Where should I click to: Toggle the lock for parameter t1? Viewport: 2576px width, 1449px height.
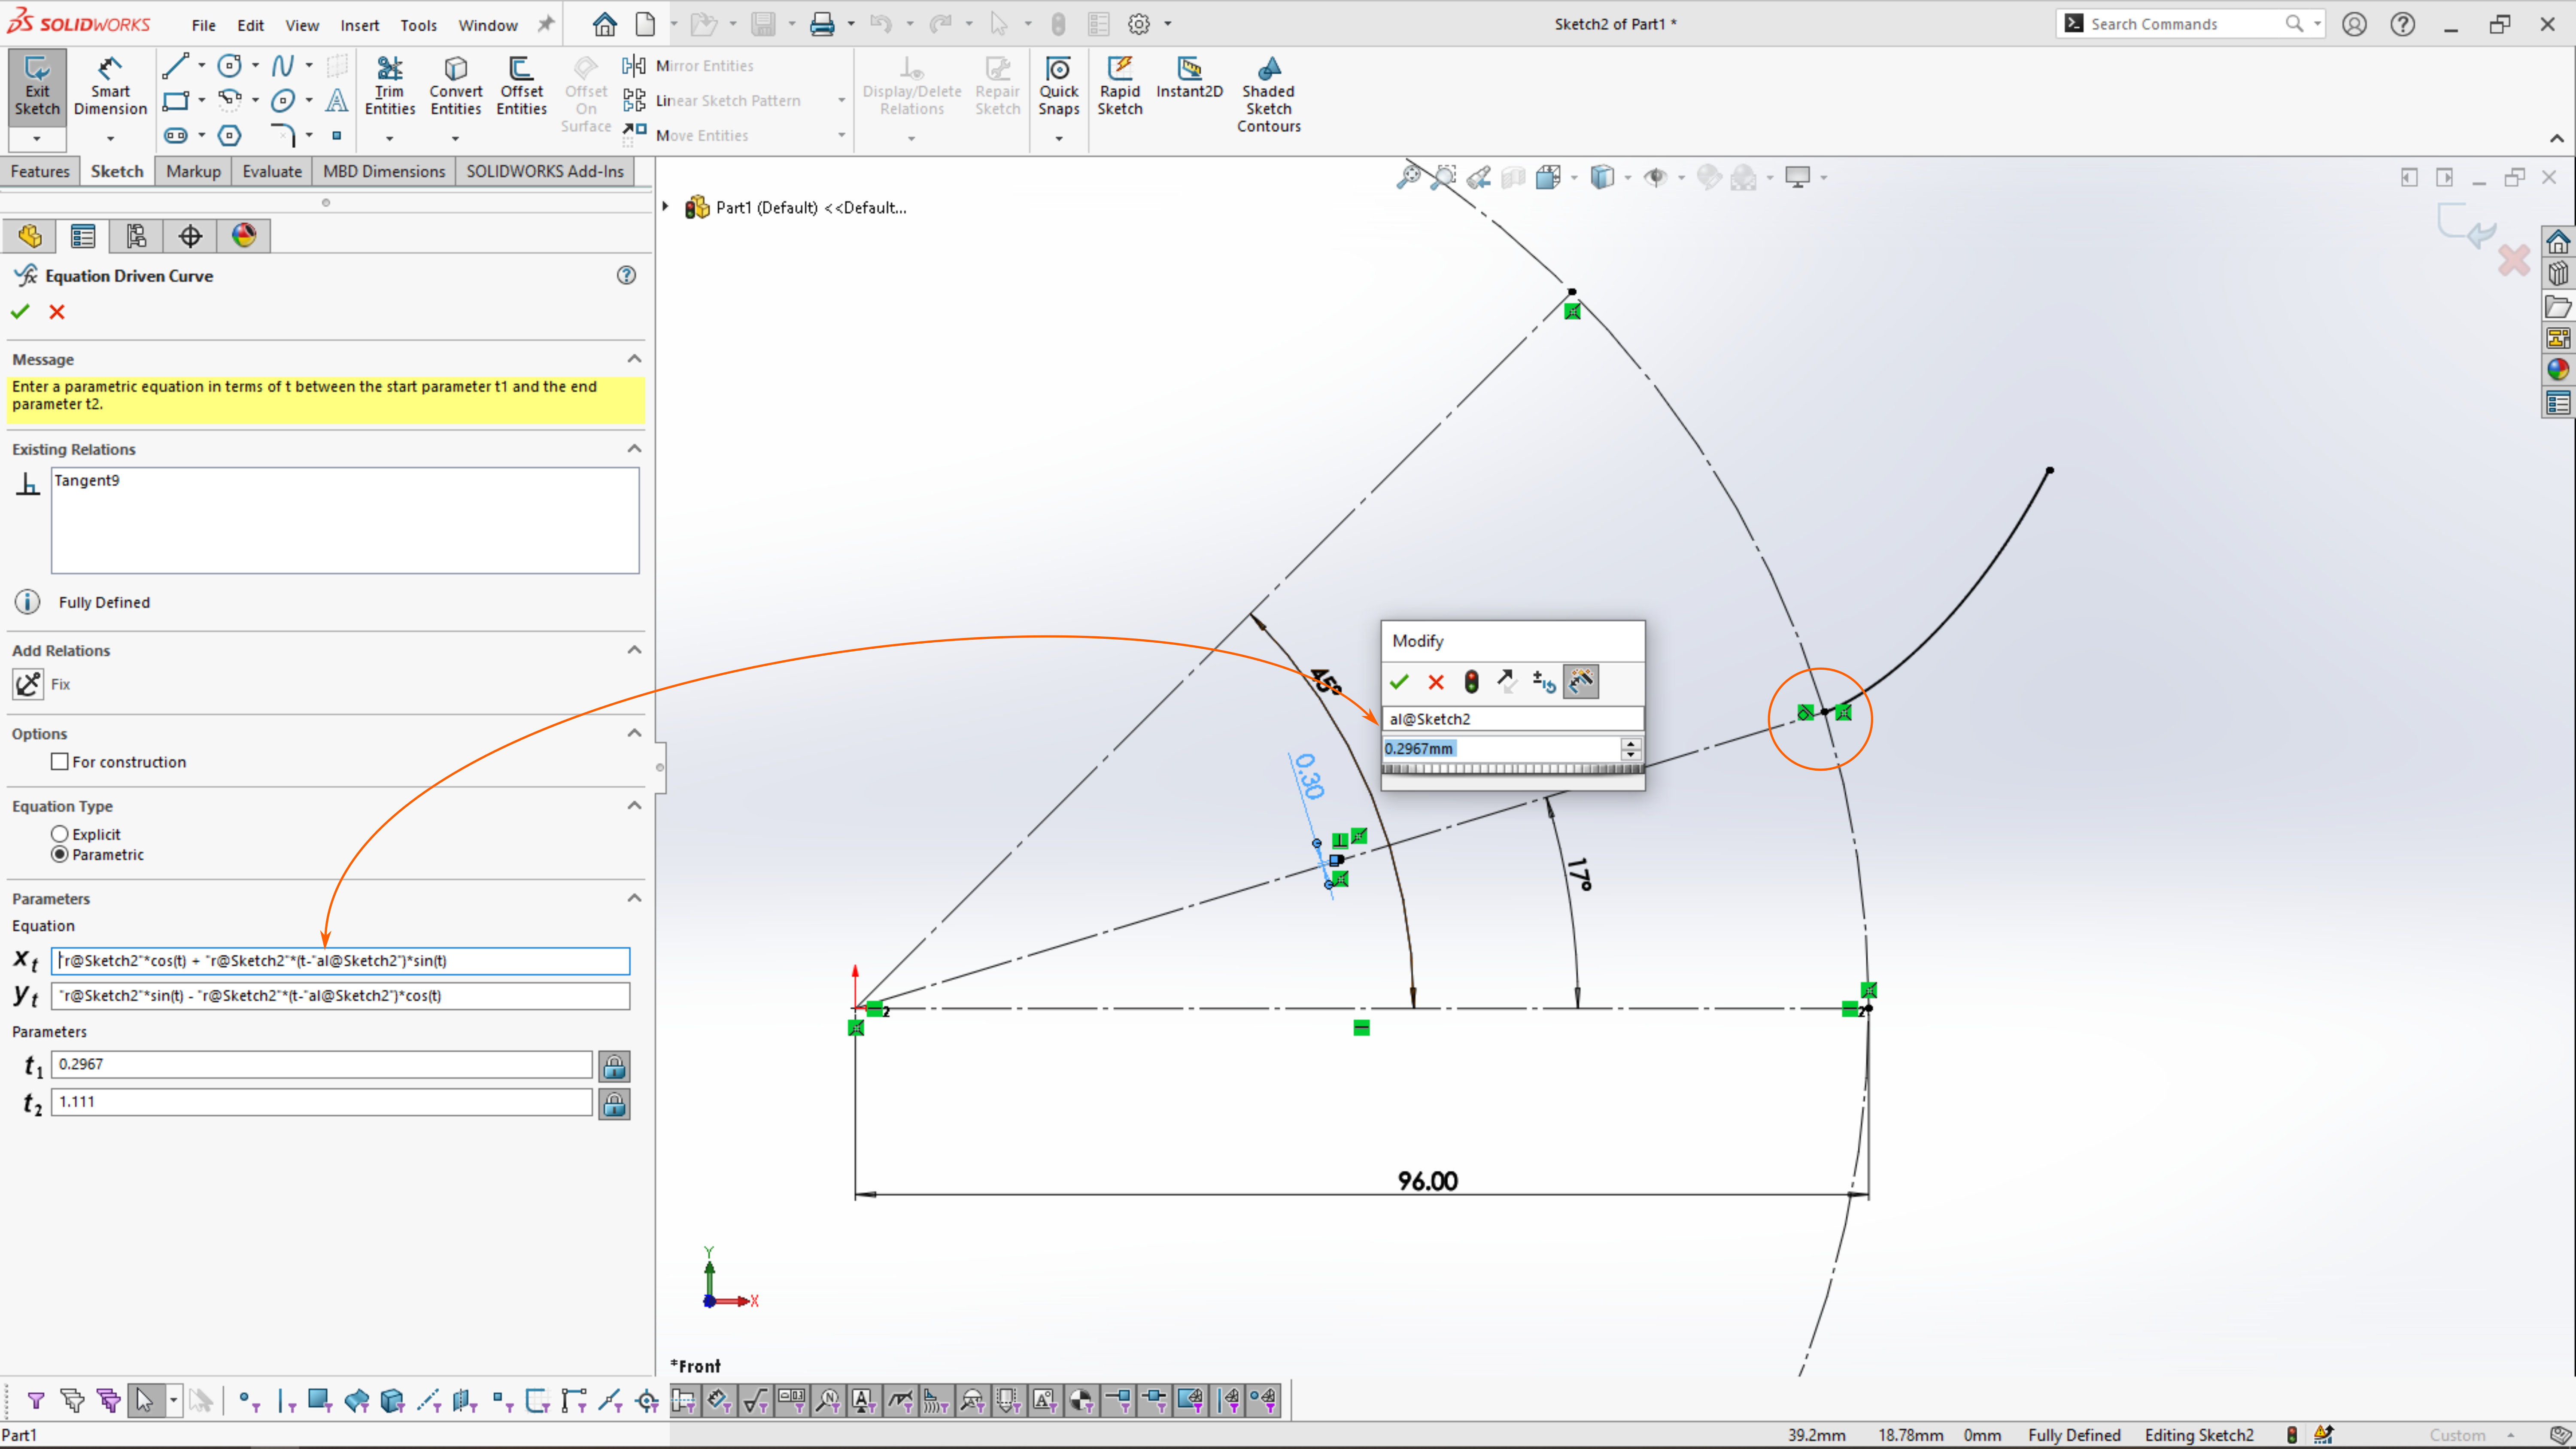pyautogui.click(x=614, y=1067)
